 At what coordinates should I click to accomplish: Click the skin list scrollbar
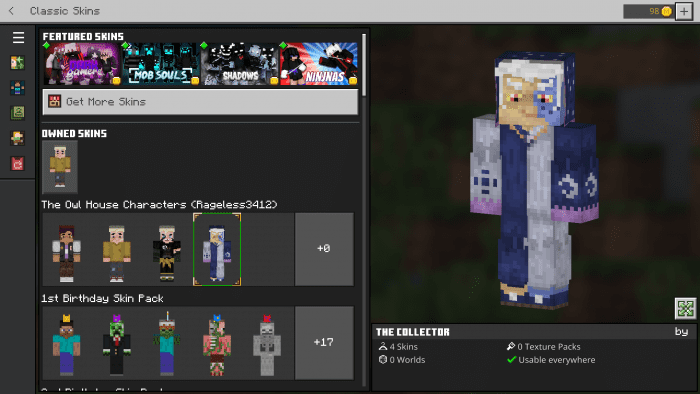tap(364, 65)
